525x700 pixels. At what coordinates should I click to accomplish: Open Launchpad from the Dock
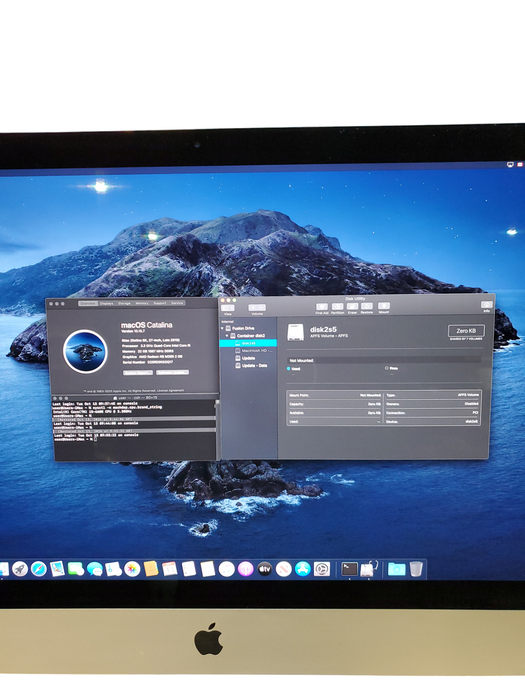(x=20, y=569)
